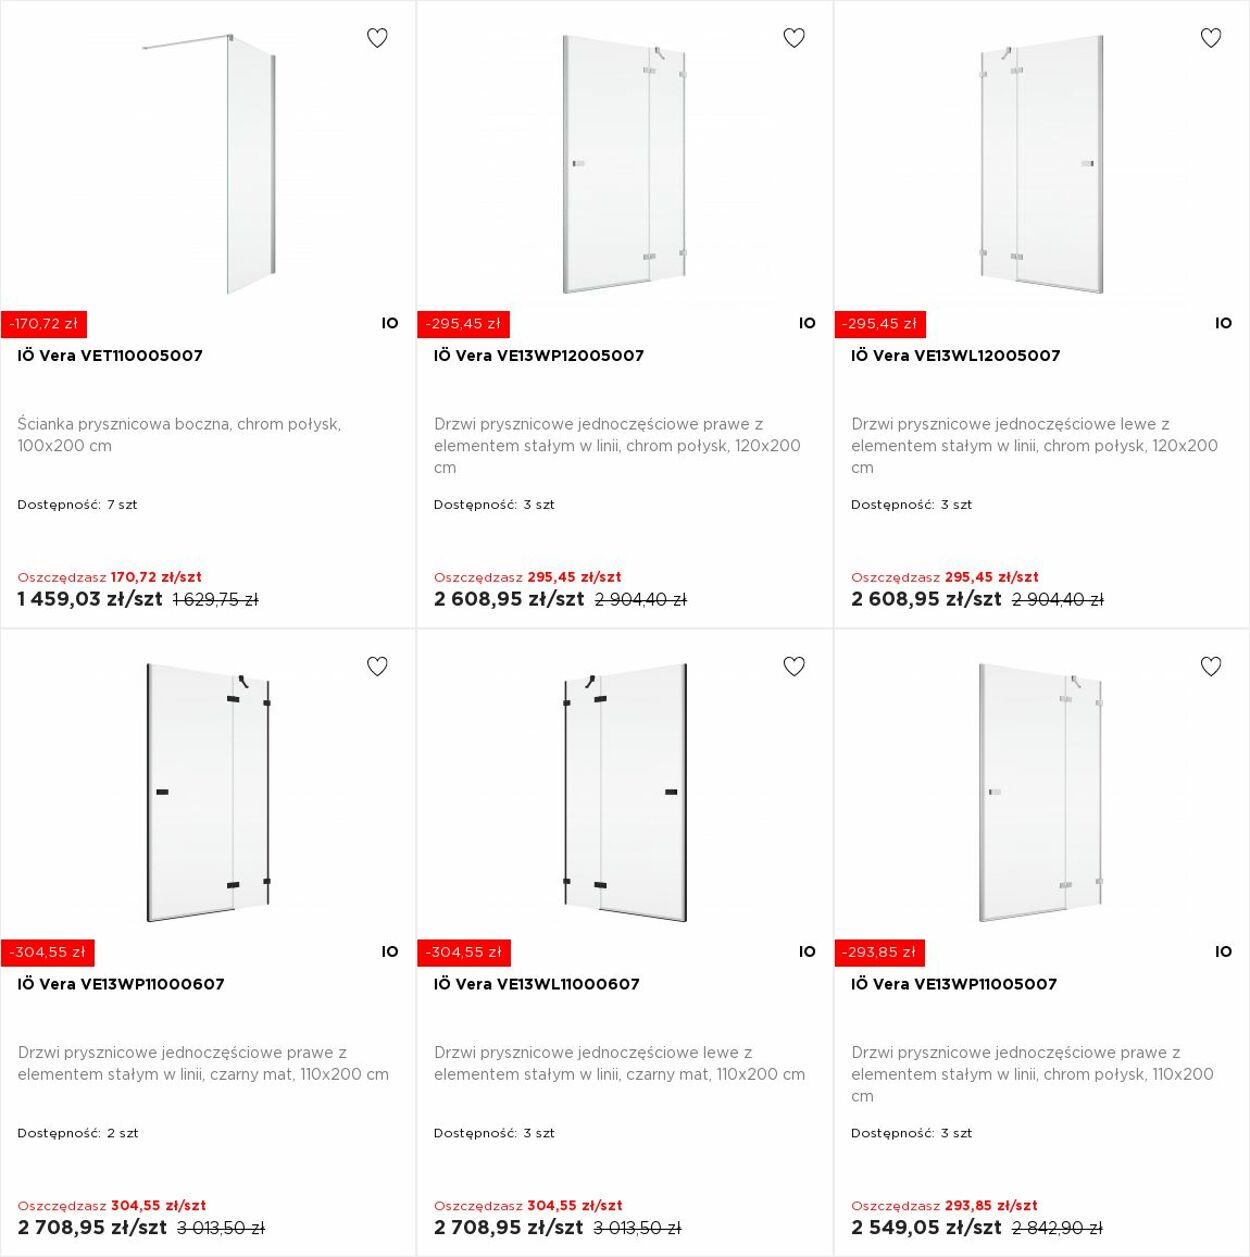The height and width of the screenshot is (1257, 1250).
Task: View the side shower wall product image
Action: tap(208, 164)
